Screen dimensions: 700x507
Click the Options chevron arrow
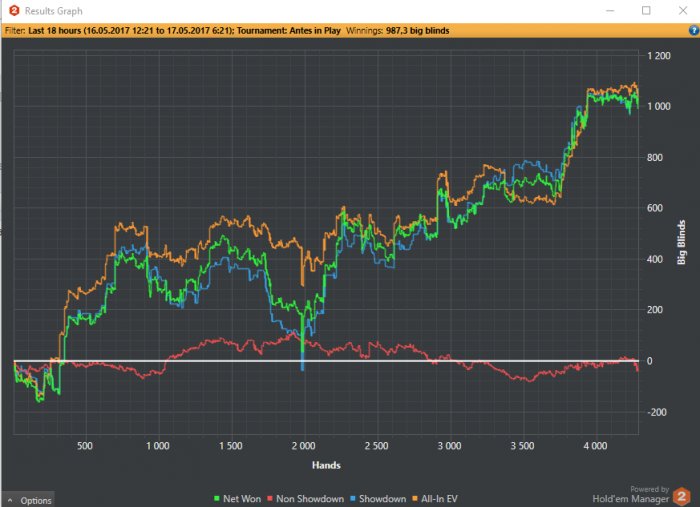pos(10,500)
